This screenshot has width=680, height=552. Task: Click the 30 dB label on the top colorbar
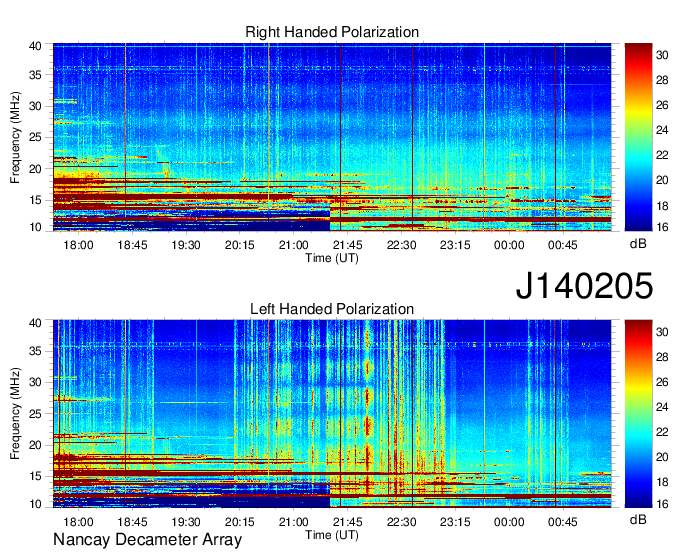(x=662, y=55)
